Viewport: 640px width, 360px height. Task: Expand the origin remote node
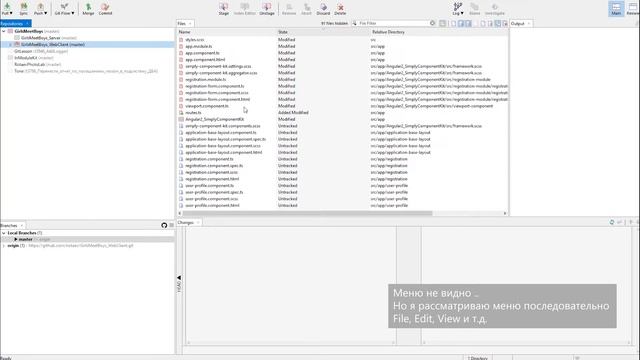coord(4,246)
